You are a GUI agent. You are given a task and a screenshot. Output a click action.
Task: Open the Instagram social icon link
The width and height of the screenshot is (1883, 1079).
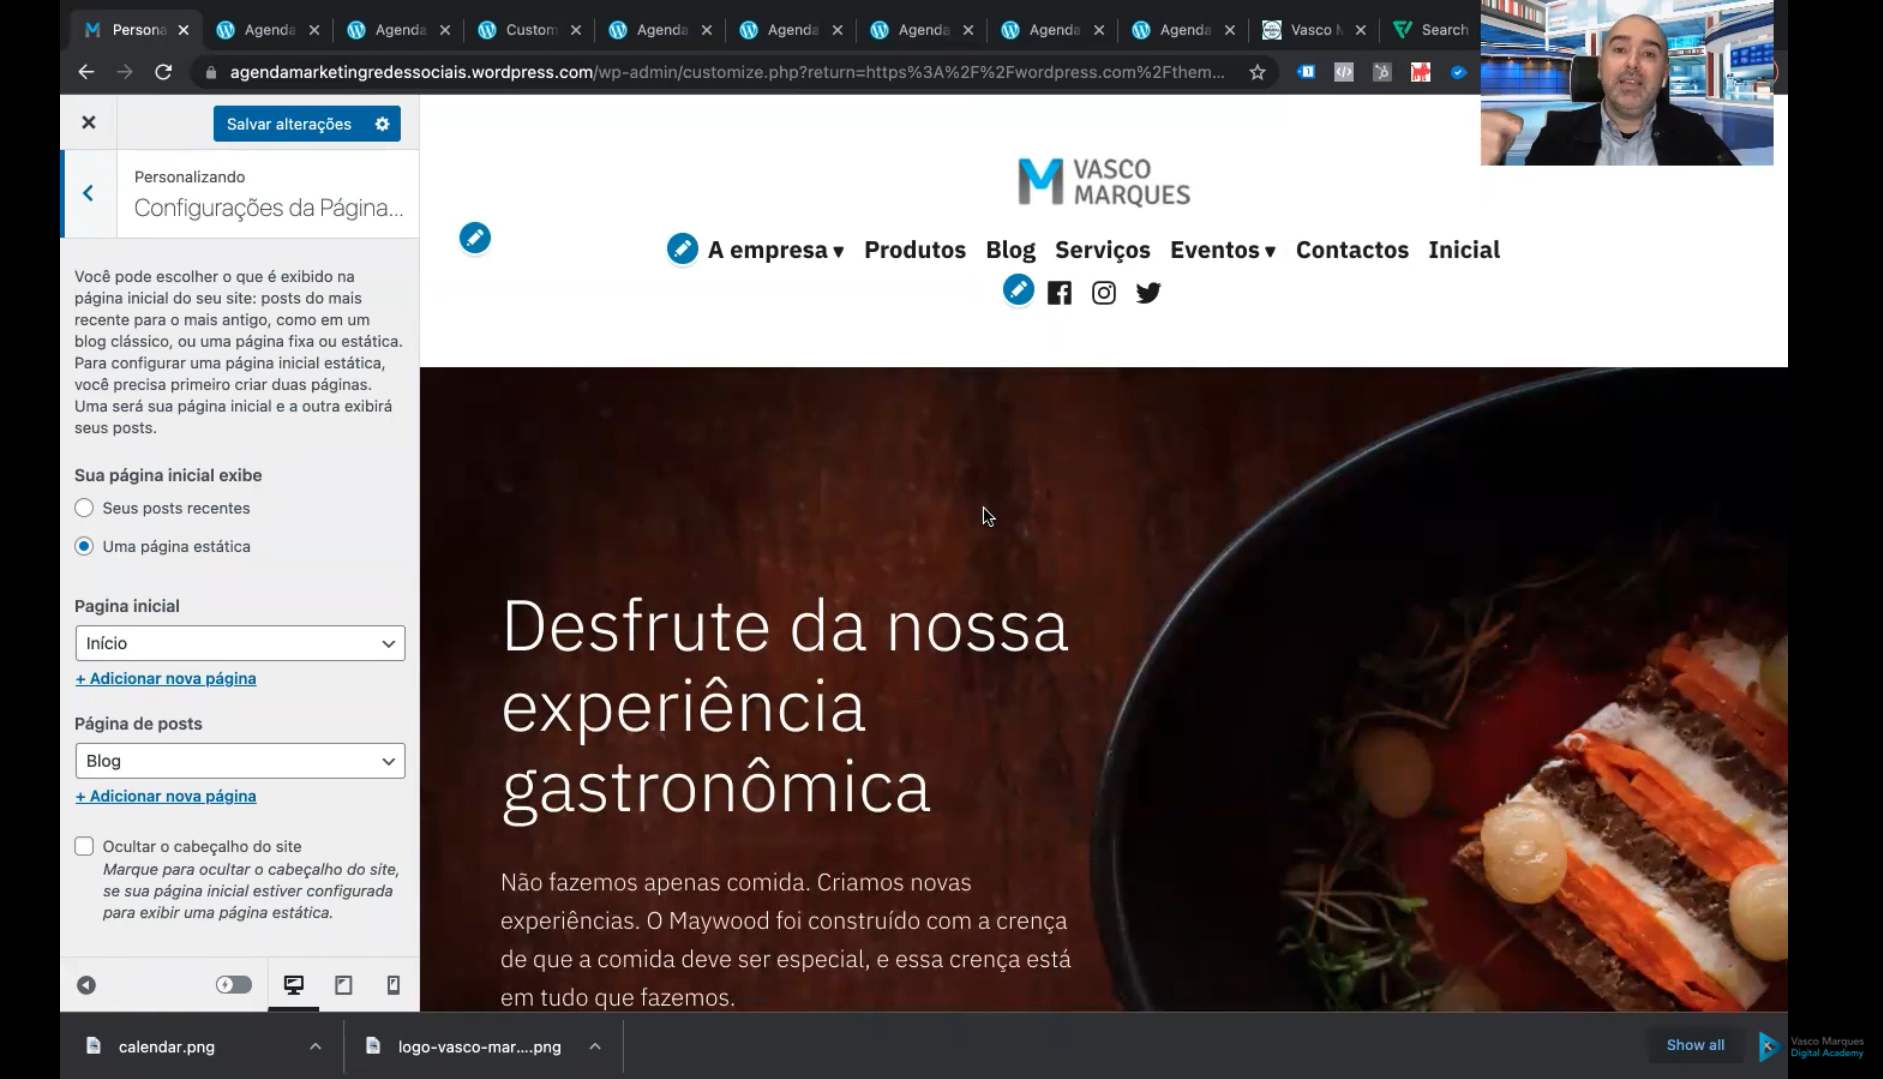click(x=1103, y=293)
